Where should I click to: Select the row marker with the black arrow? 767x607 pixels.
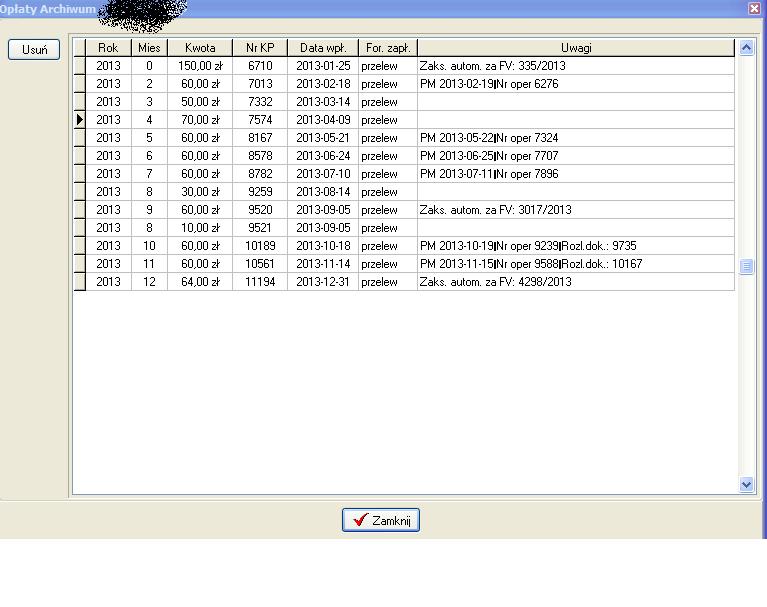[x=80, y=120]
